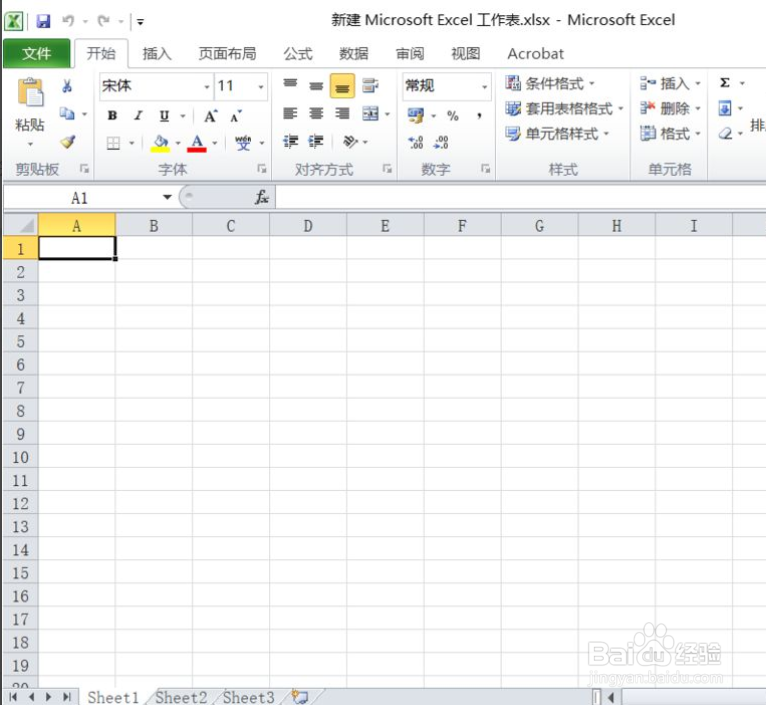Screen dimensions: 766x705
Task: Click the Fill down arrow icon
Action: coord(725,108)
